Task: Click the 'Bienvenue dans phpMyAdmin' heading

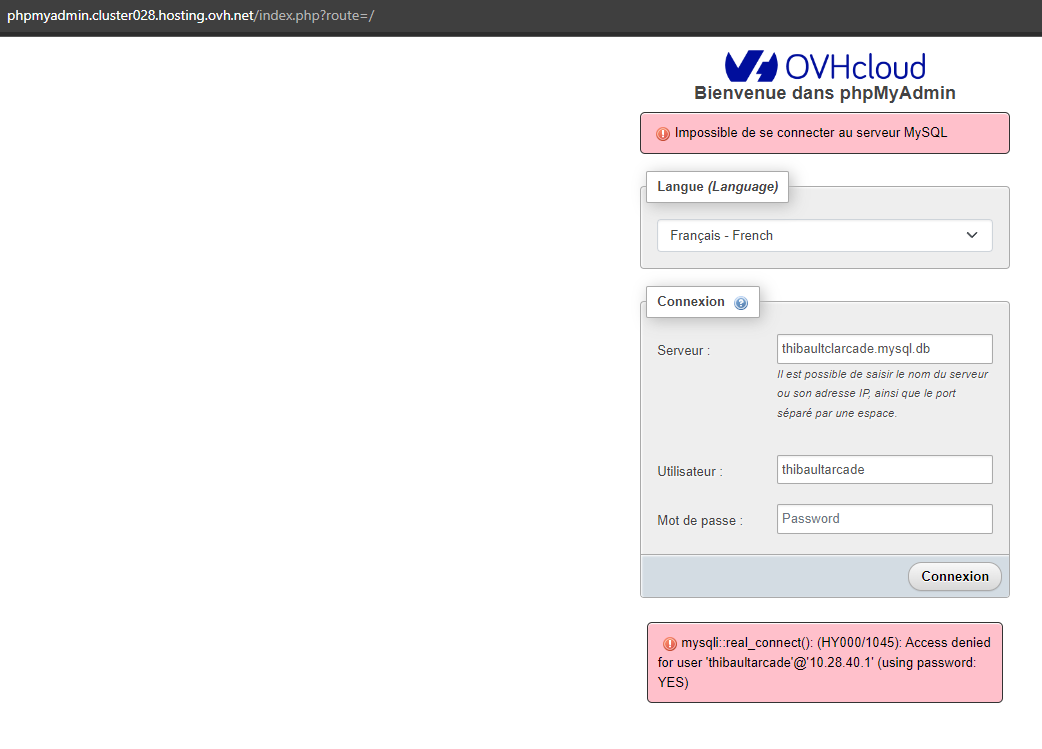Action: (825, 93)
